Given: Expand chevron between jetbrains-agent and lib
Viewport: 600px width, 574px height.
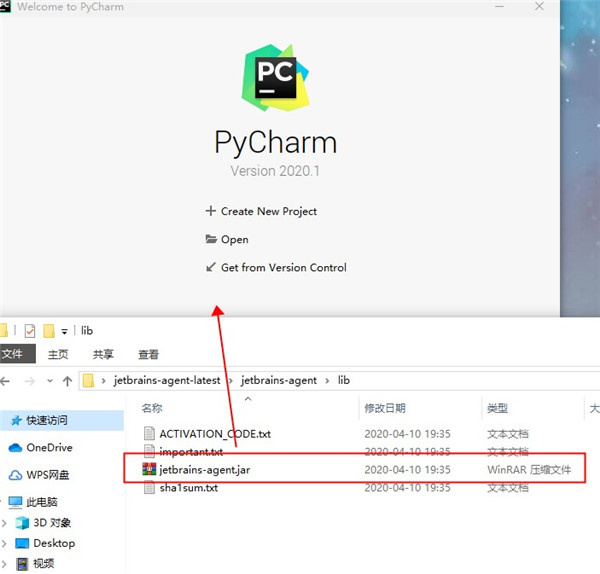Looking at the screenshot, I should click(x=327, y=381).
